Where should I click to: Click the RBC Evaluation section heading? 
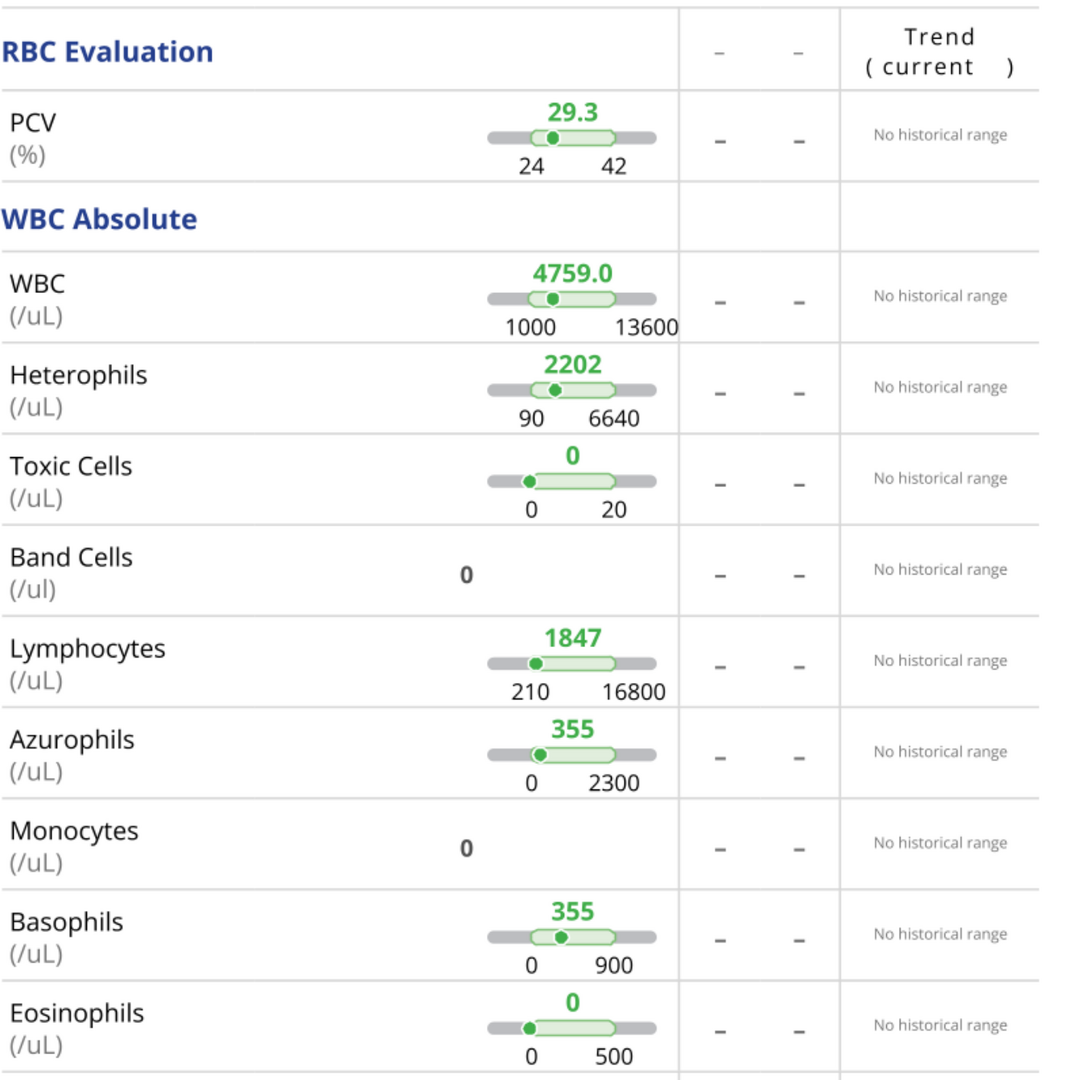pos(107,52)
